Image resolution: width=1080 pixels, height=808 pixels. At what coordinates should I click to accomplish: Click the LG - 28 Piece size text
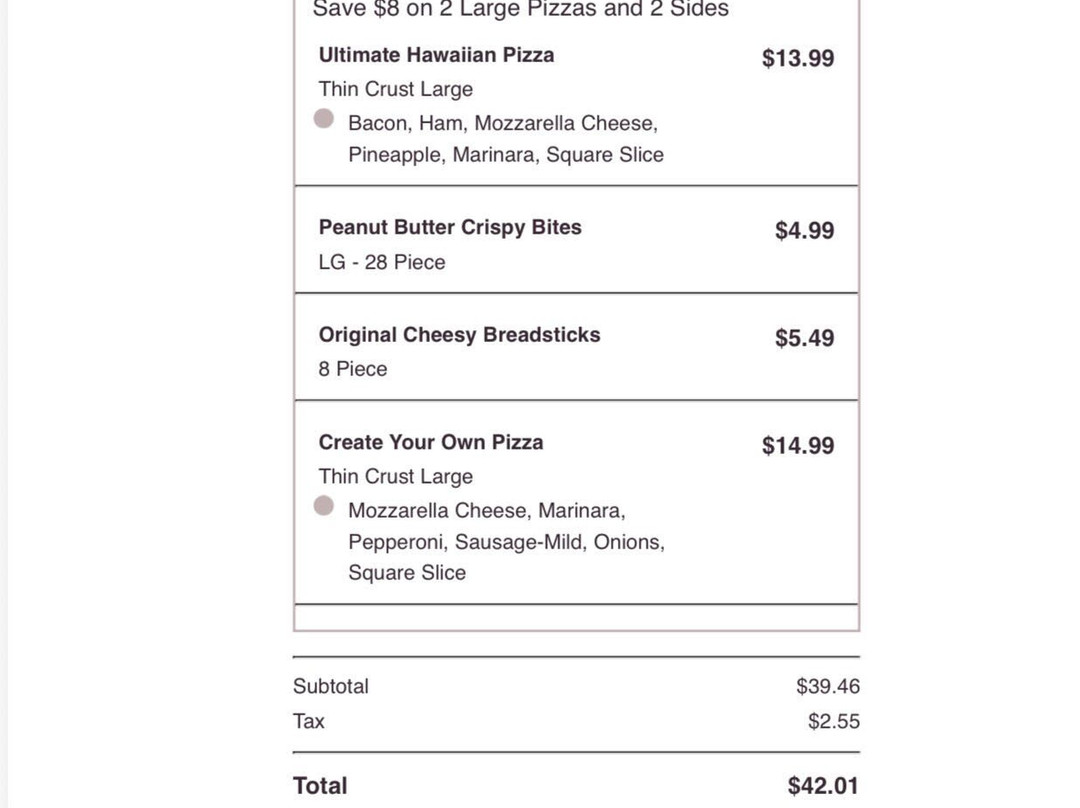click(382, 262)
